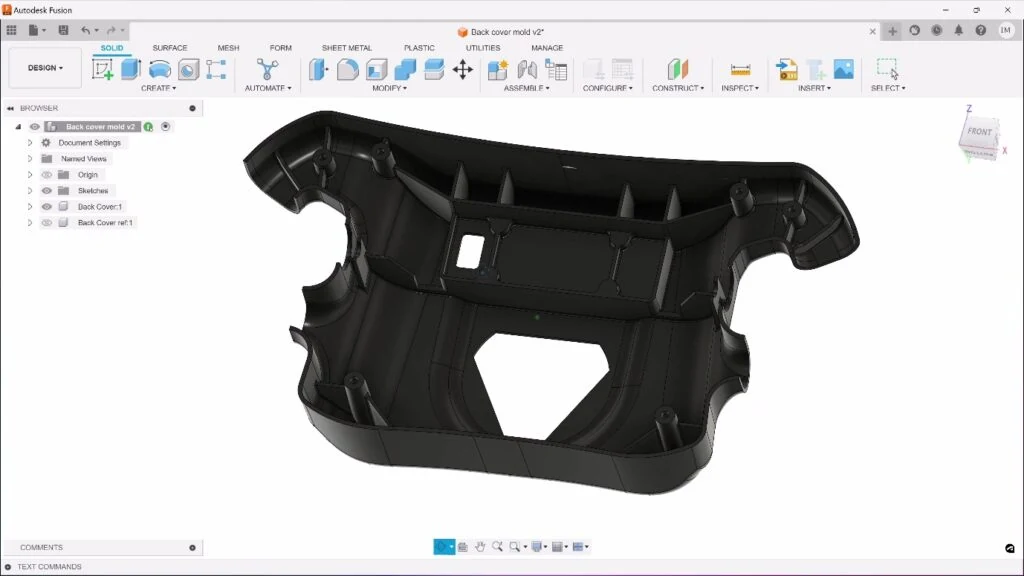Hide the Sketches folder
1024x576 pixels.
[46, 191]
